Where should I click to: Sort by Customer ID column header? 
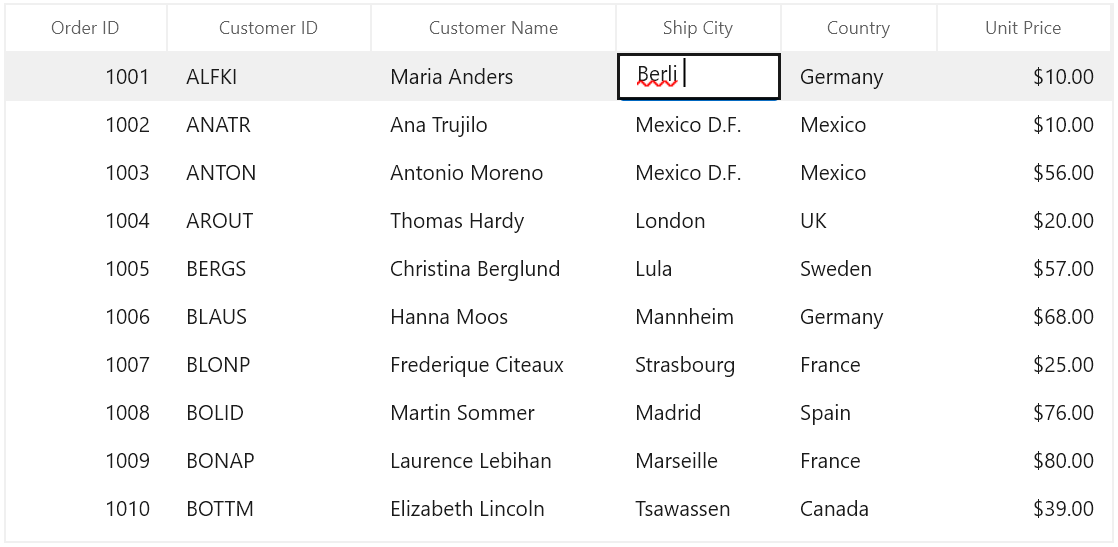coord(268,28)
